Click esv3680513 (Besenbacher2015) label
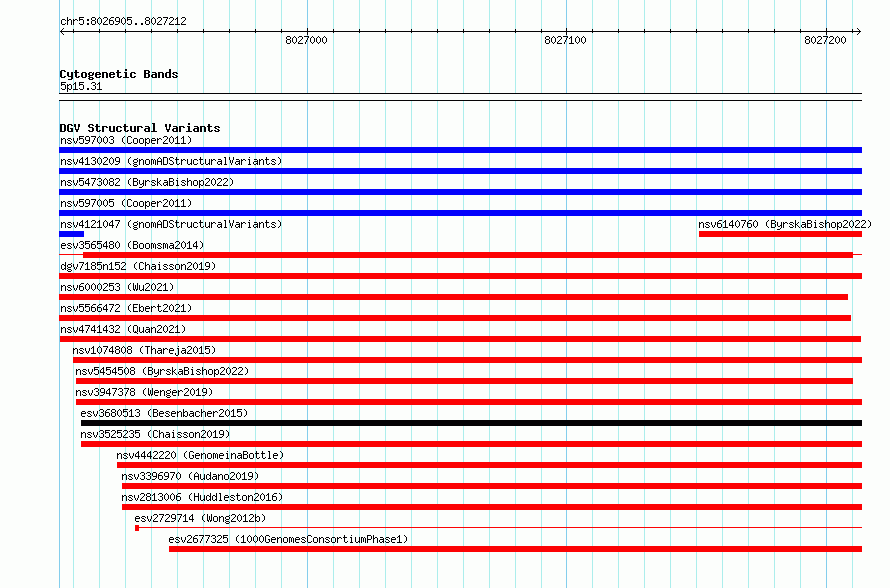This screenshot has height=588, width=890. coord(164,413)
